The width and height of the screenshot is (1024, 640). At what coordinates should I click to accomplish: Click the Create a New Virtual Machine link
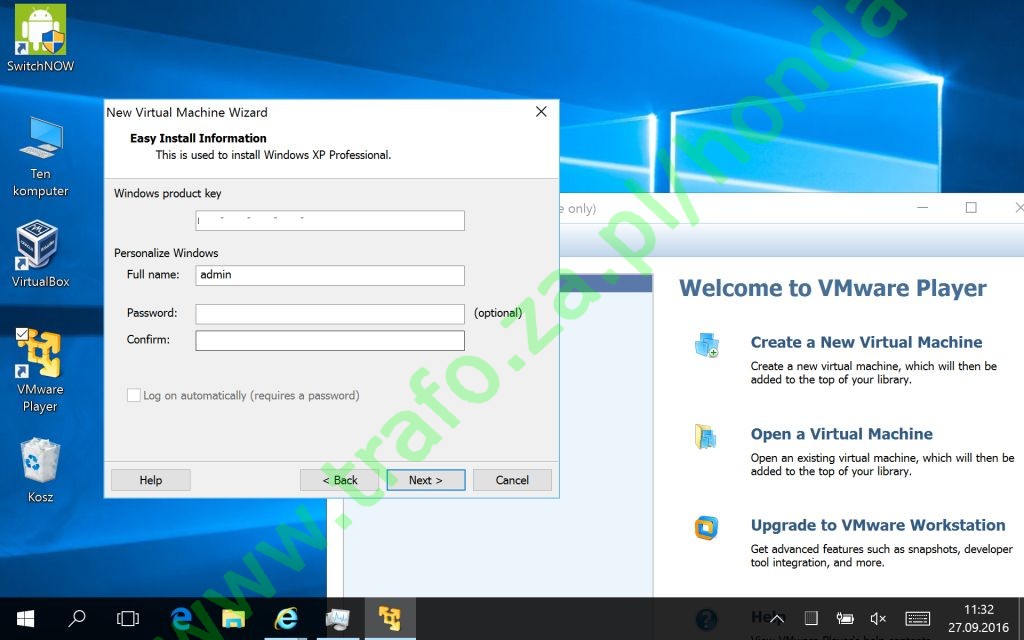point(866,342)
